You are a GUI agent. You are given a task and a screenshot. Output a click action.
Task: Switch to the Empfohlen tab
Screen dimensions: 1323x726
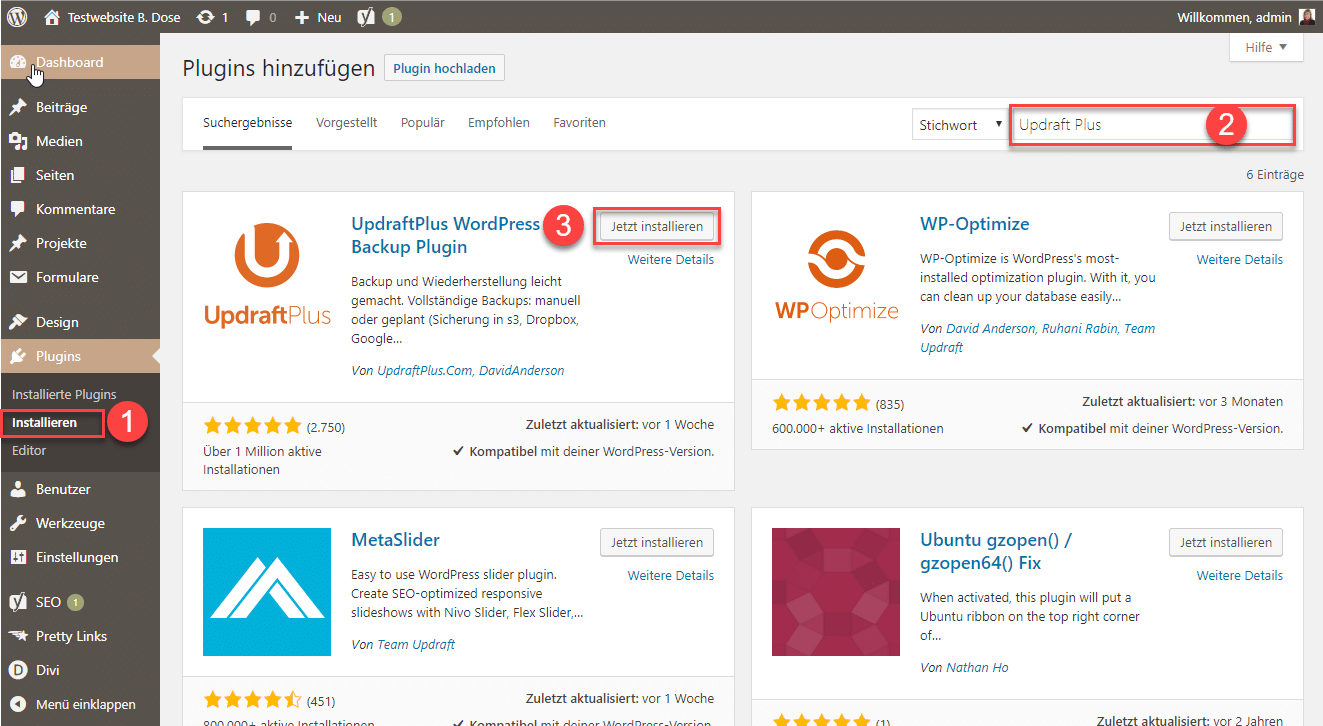pos(498,123)
